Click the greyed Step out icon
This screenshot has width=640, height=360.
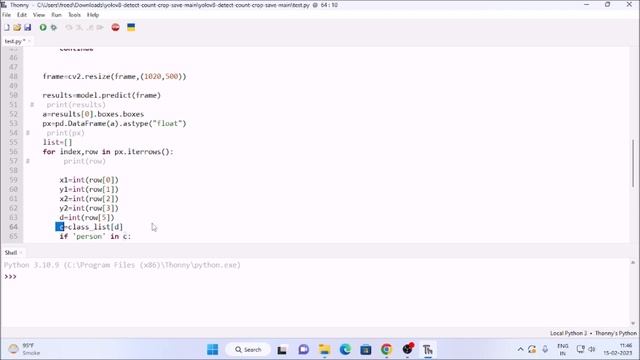[x=90, y=27]
